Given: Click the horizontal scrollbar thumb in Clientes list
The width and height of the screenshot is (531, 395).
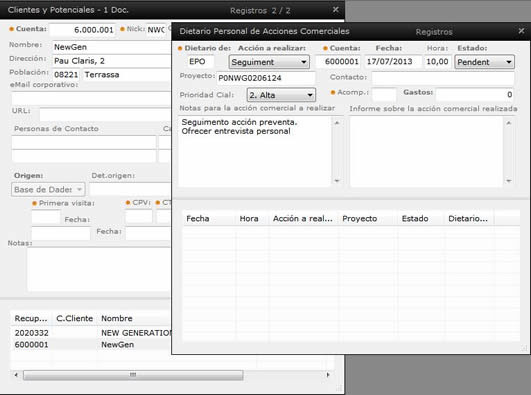Looking at the screenshot, I should click(x=133, y=375).
